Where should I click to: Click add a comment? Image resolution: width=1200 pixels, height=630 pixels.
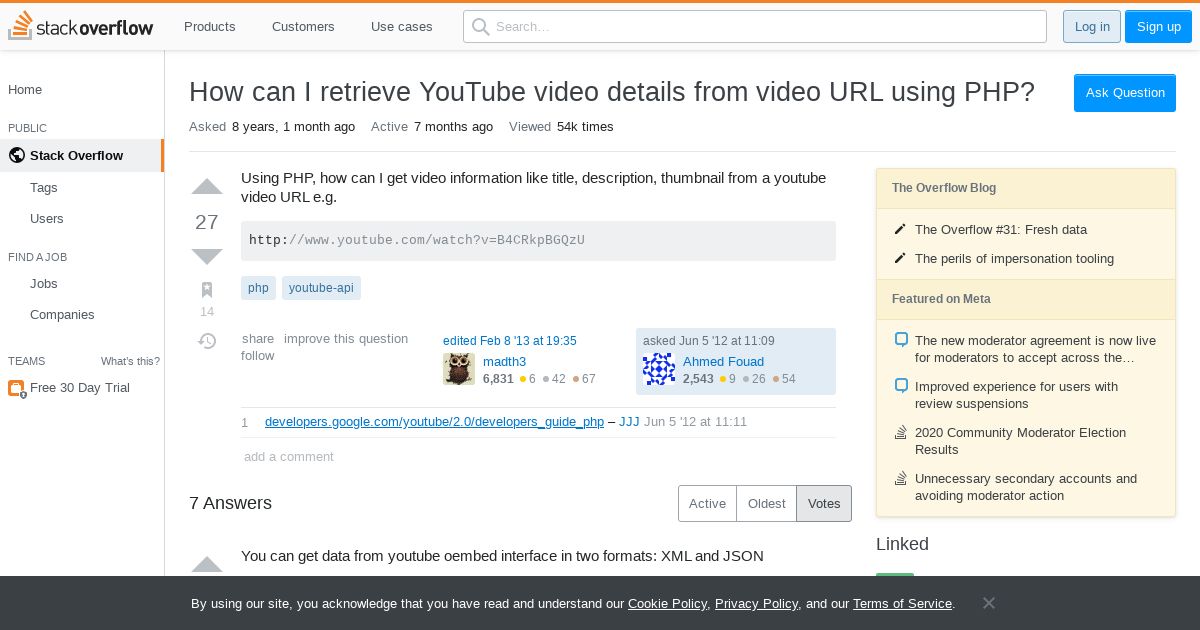pyautogui.click(x=289, y=457)
